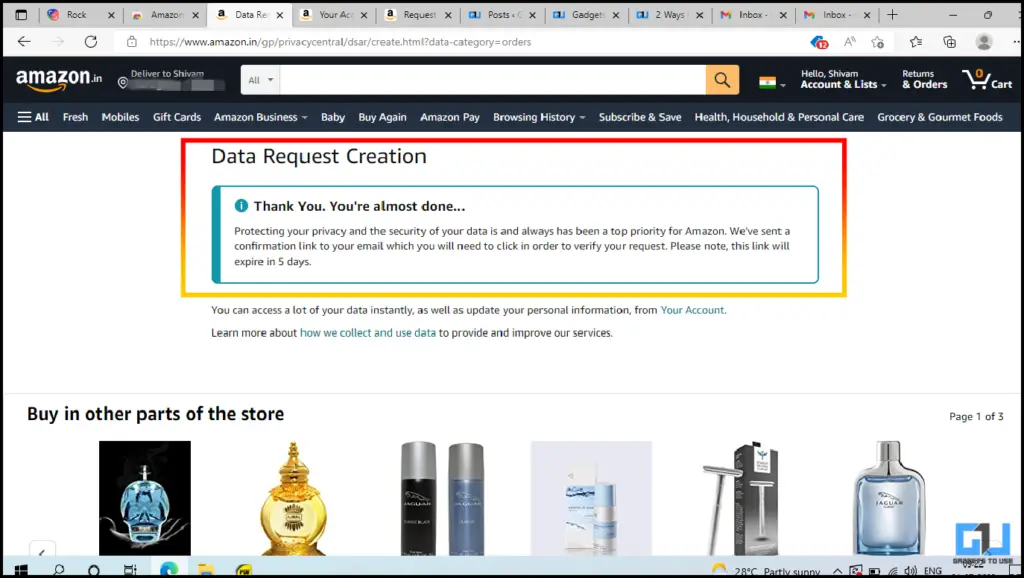Open the silver safety razor product

[741, 498]
